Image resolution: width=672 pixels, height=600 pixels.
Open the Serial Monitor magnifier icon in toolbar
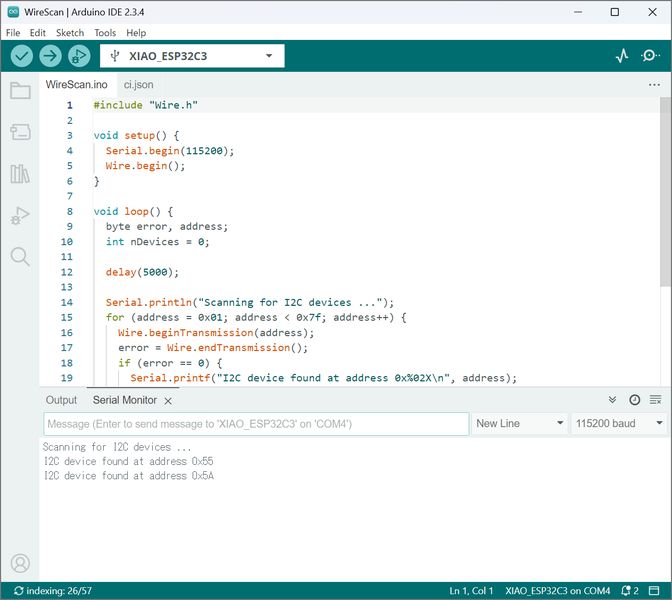pyautogui.click(x=650, y=56)
